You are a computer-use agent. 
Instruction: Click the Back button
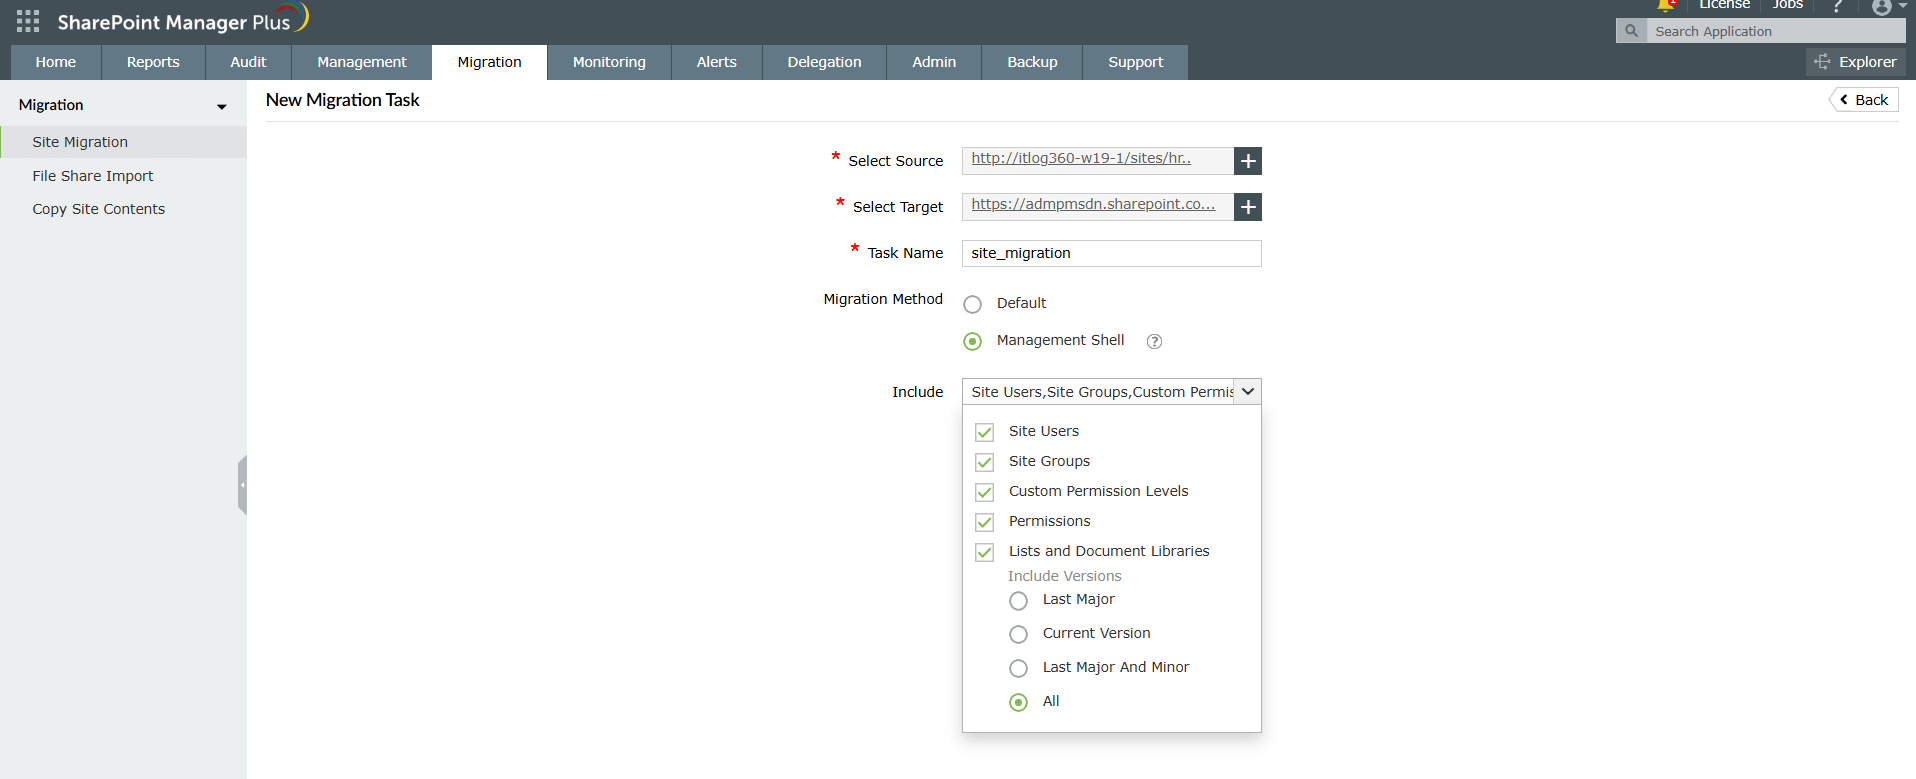coord(1864,100)
